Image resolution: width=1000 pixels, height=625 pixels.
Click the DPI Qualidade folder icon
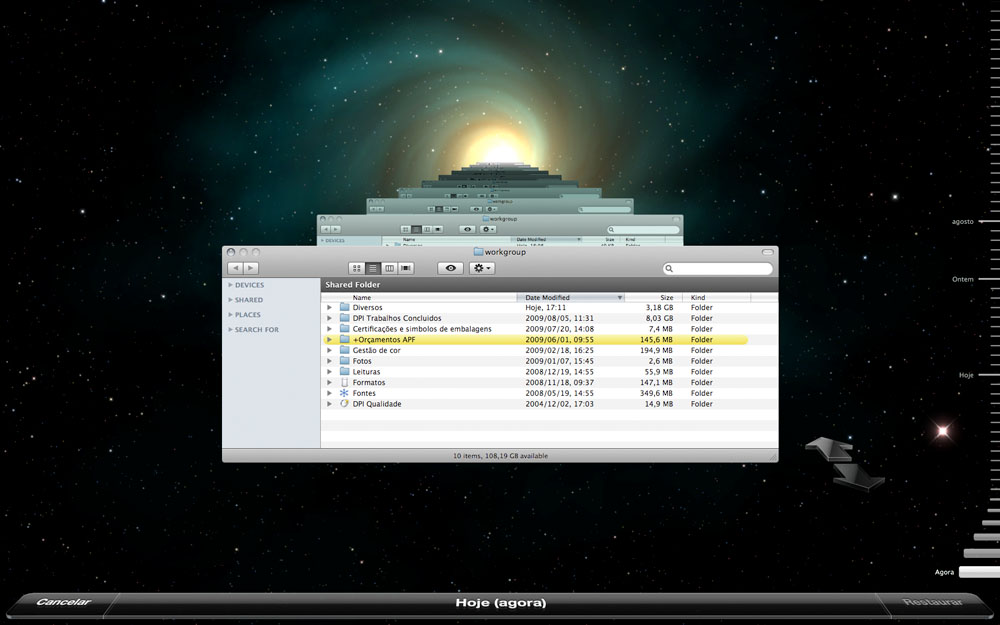pos(345,403)
